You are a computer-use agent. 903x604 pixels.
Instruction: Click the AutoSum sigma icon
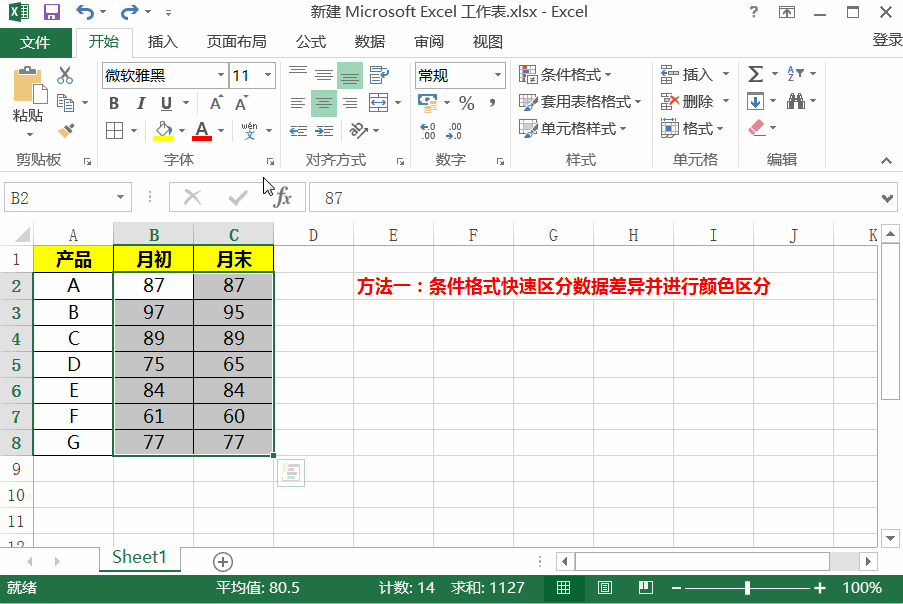(755, 74)
